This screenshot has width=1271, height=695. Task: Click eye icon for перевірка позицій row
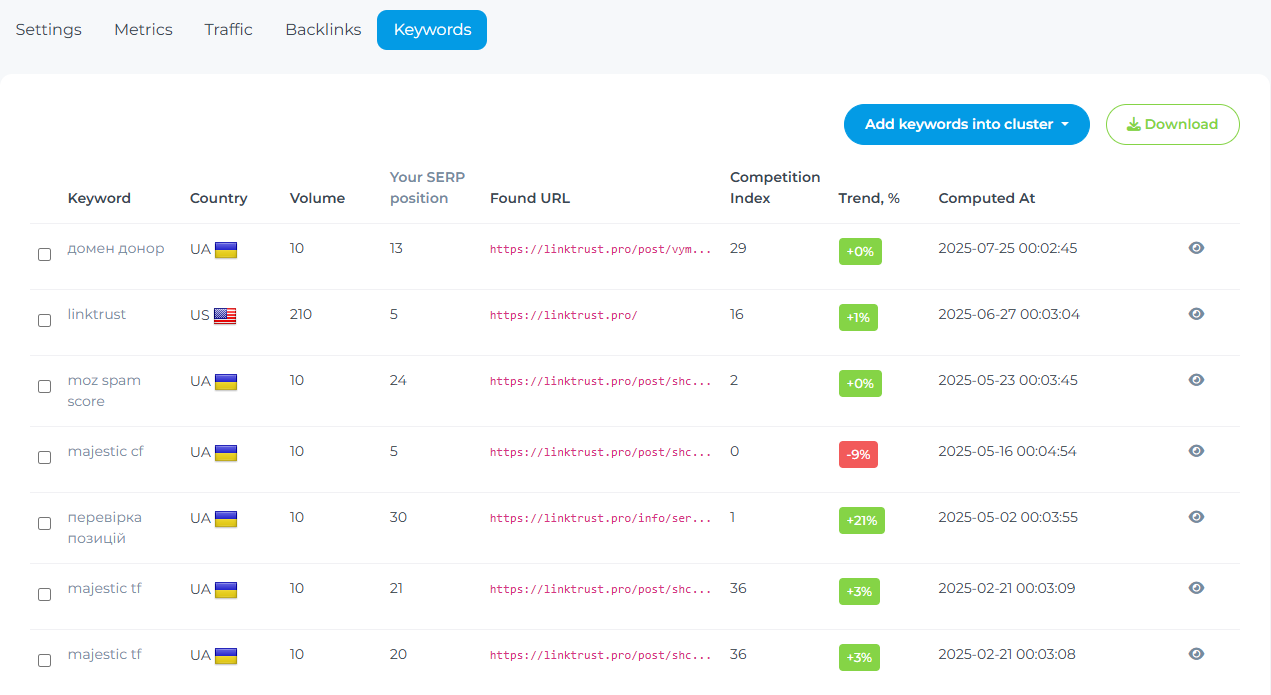pos(1195,517)
